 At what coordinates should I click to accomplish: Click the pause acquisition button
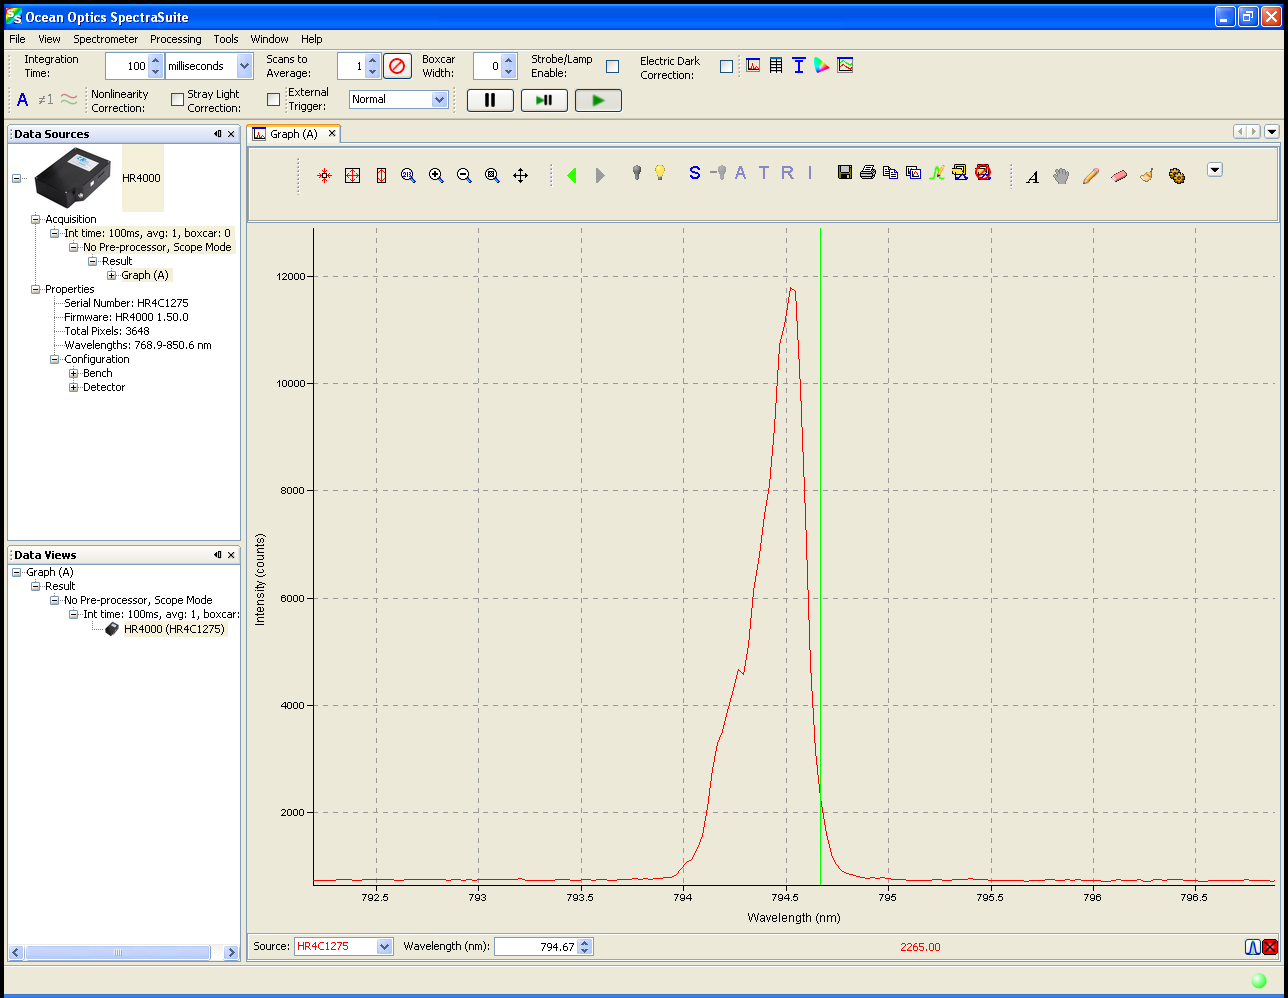tap(490, 100)
